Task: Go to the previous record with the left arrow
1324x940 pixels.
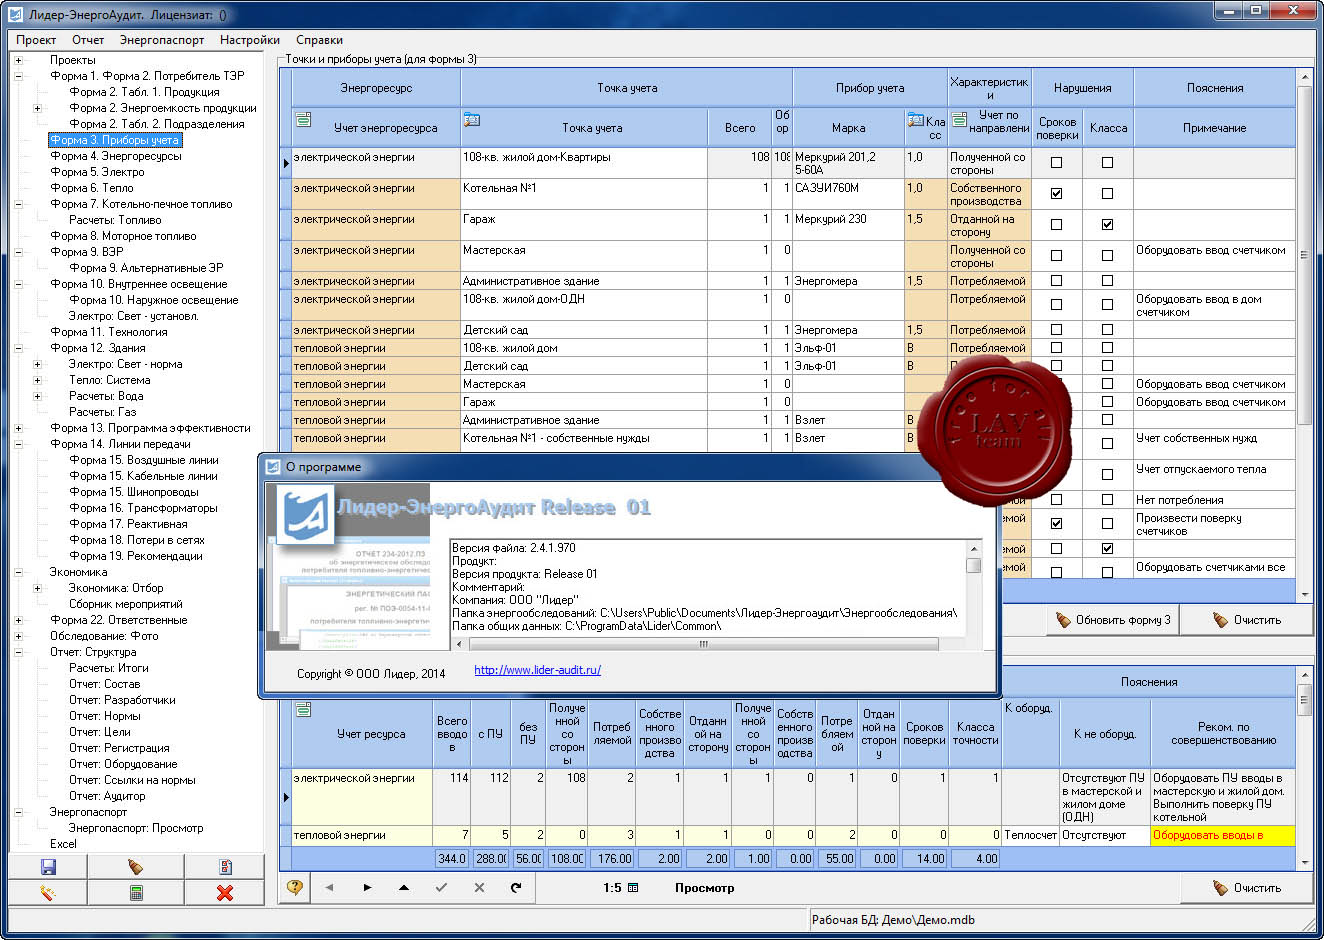Action: coord(329,887)
